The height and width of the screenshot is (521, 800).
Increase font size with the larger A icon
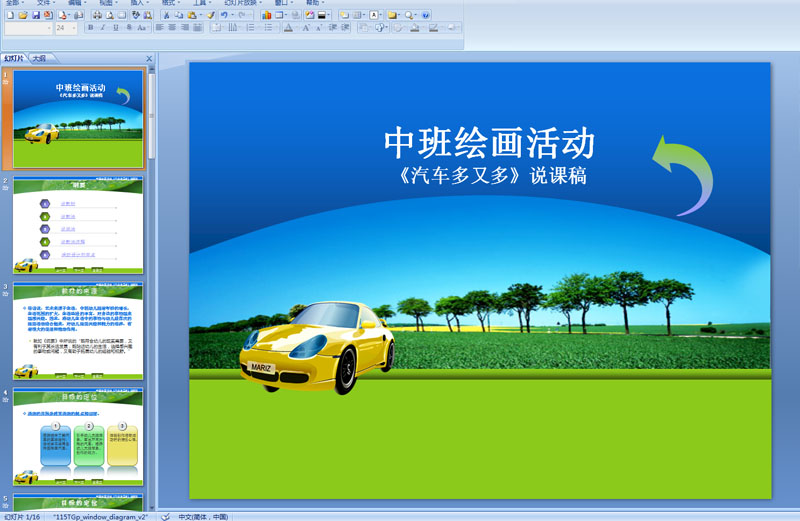306,28
